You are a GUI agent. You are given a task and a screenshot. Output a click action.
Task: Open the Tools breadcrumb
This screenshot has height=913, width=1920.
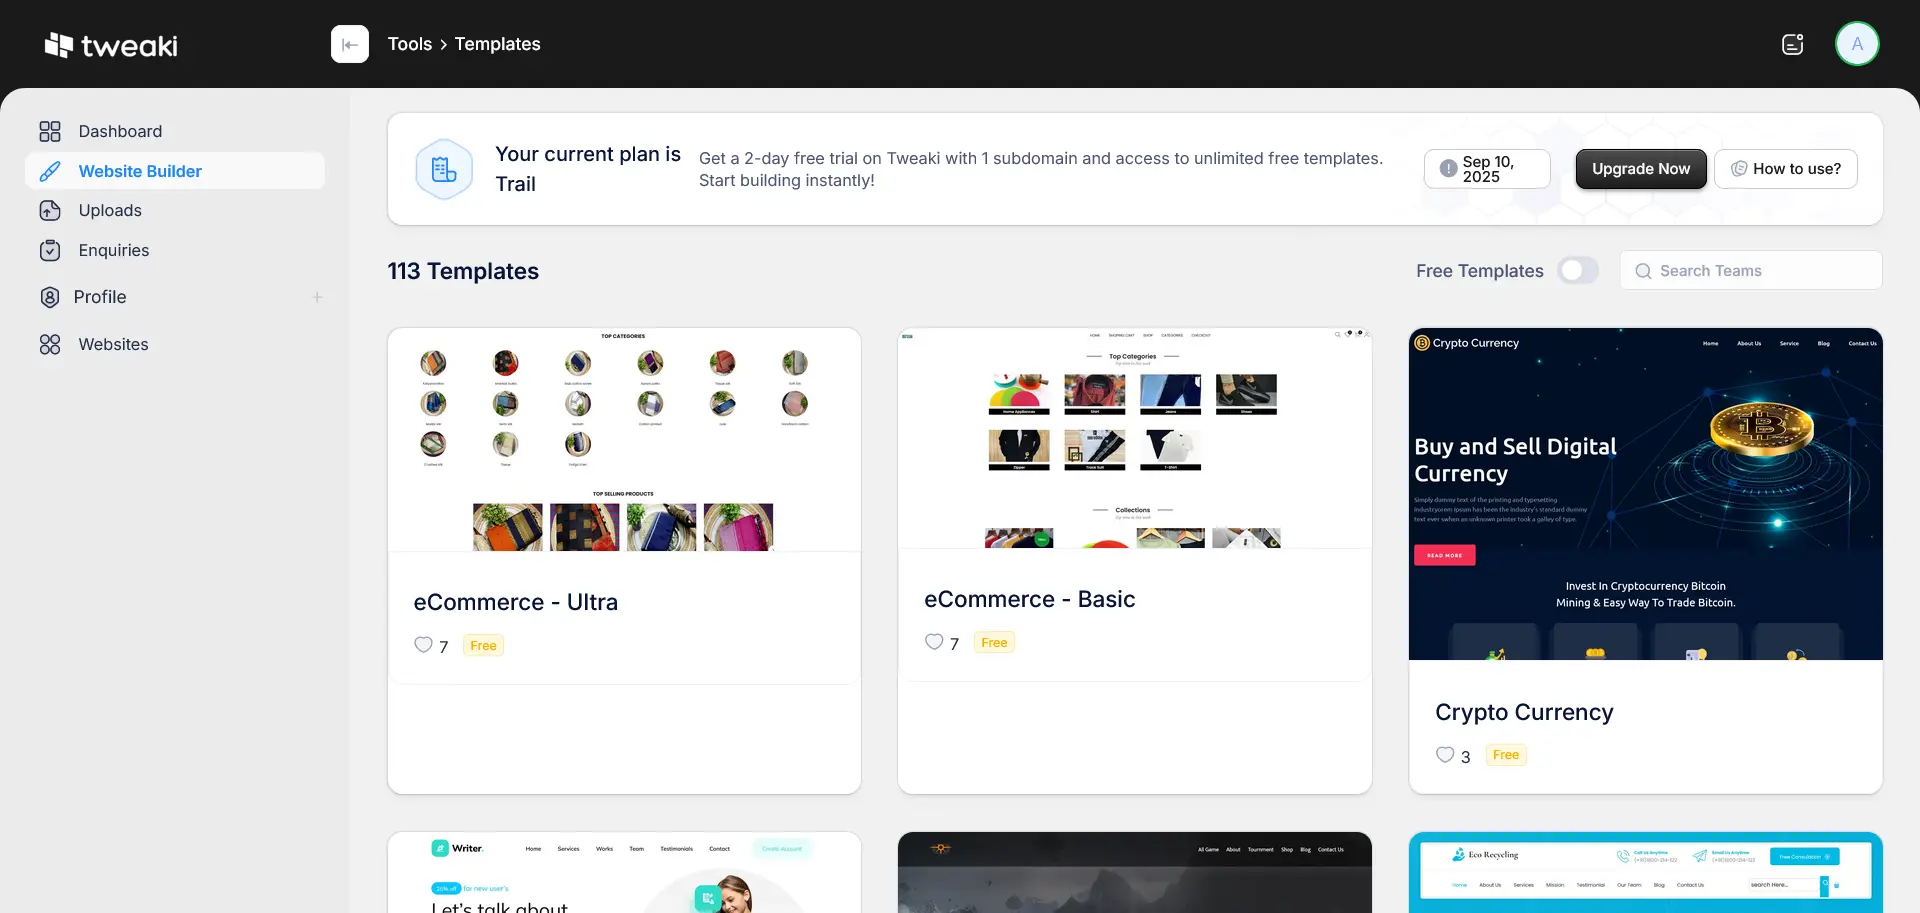(409, 43)
